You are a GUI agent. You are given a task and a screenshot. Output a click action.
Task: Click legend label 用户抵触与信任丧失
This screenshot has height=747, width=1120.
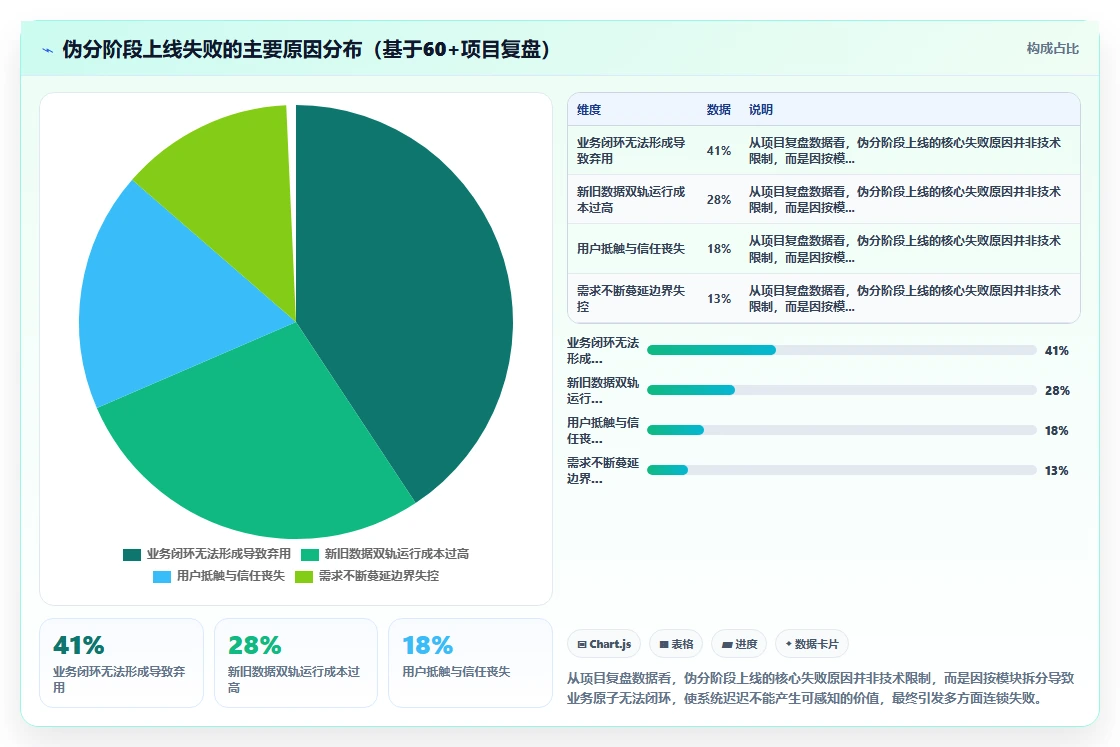pos(231,576)
